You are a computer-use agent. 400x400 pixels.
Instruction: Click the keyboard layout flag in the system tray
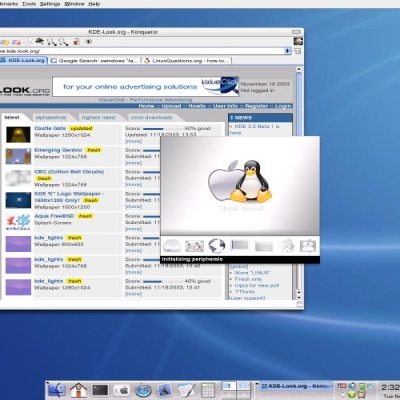[342, 386]
